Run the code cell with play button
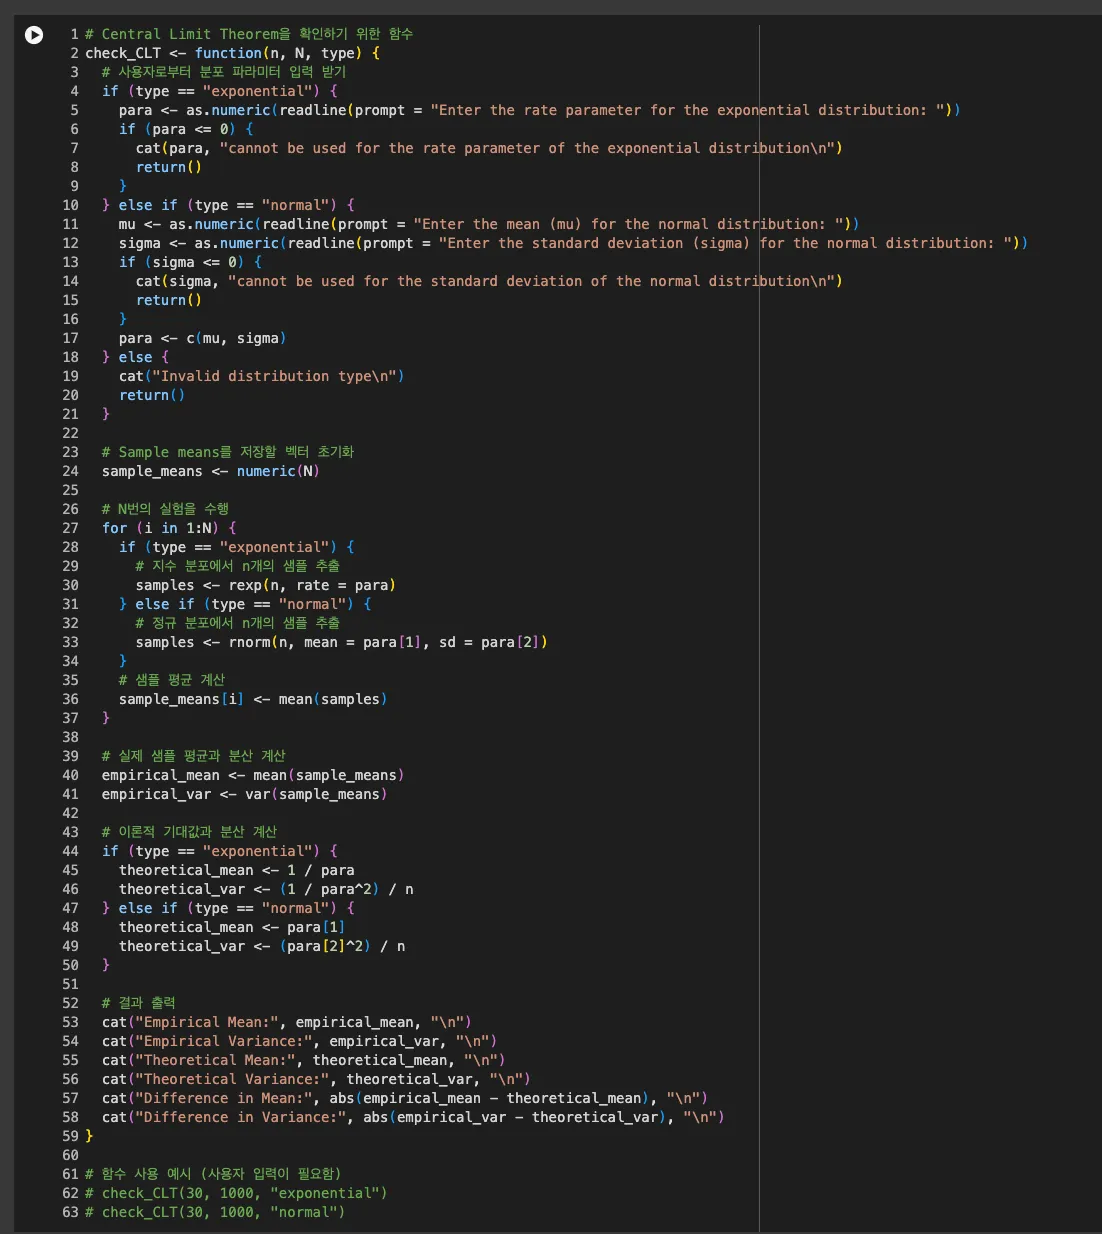The image size is (1102, 1234). (x=34, y=35)
